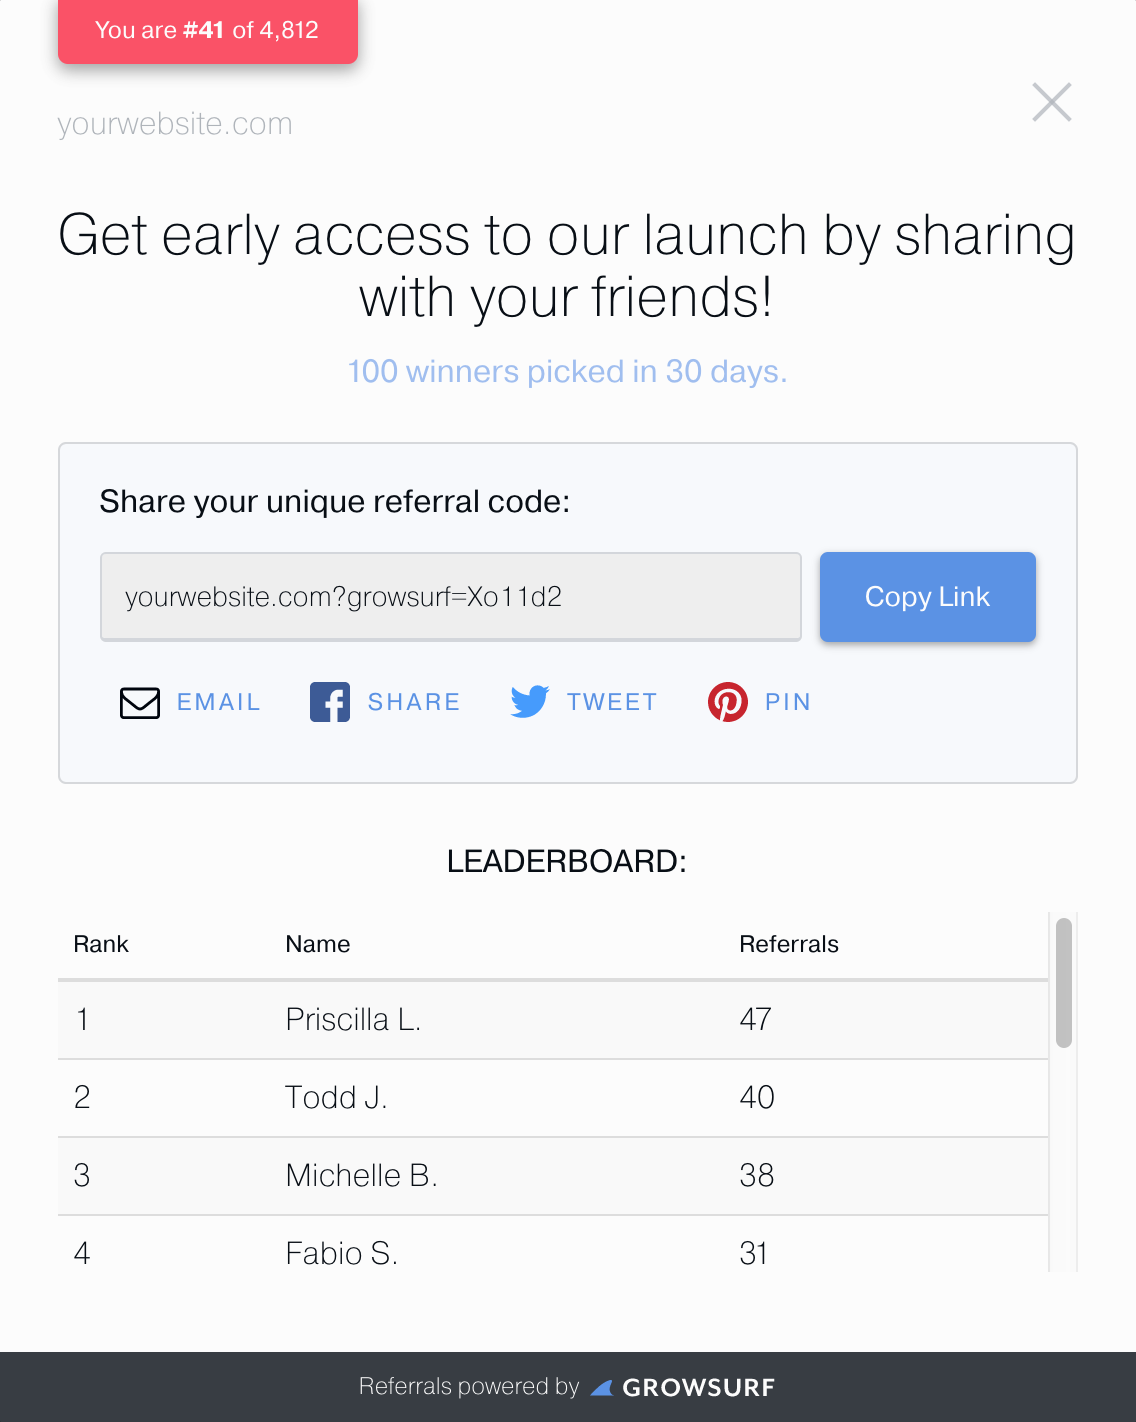
Task: Click the "You are #41" rank badge
Action: pos(207,31)
